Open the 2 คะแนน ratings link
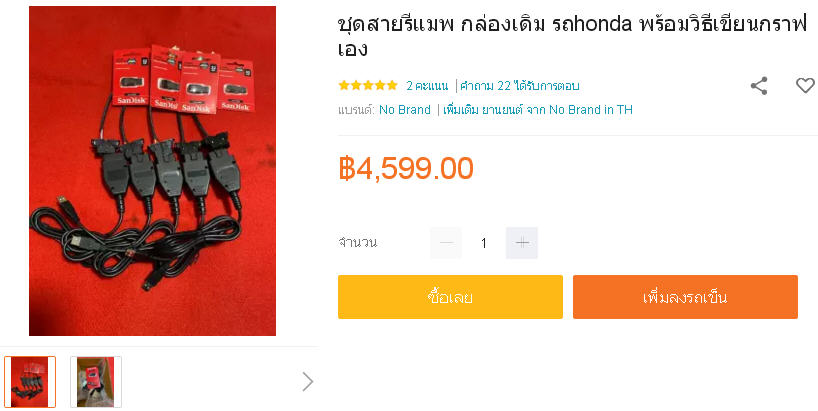Image resolution: width=818 pixels, height=411 pixels. tap(427, 86)
